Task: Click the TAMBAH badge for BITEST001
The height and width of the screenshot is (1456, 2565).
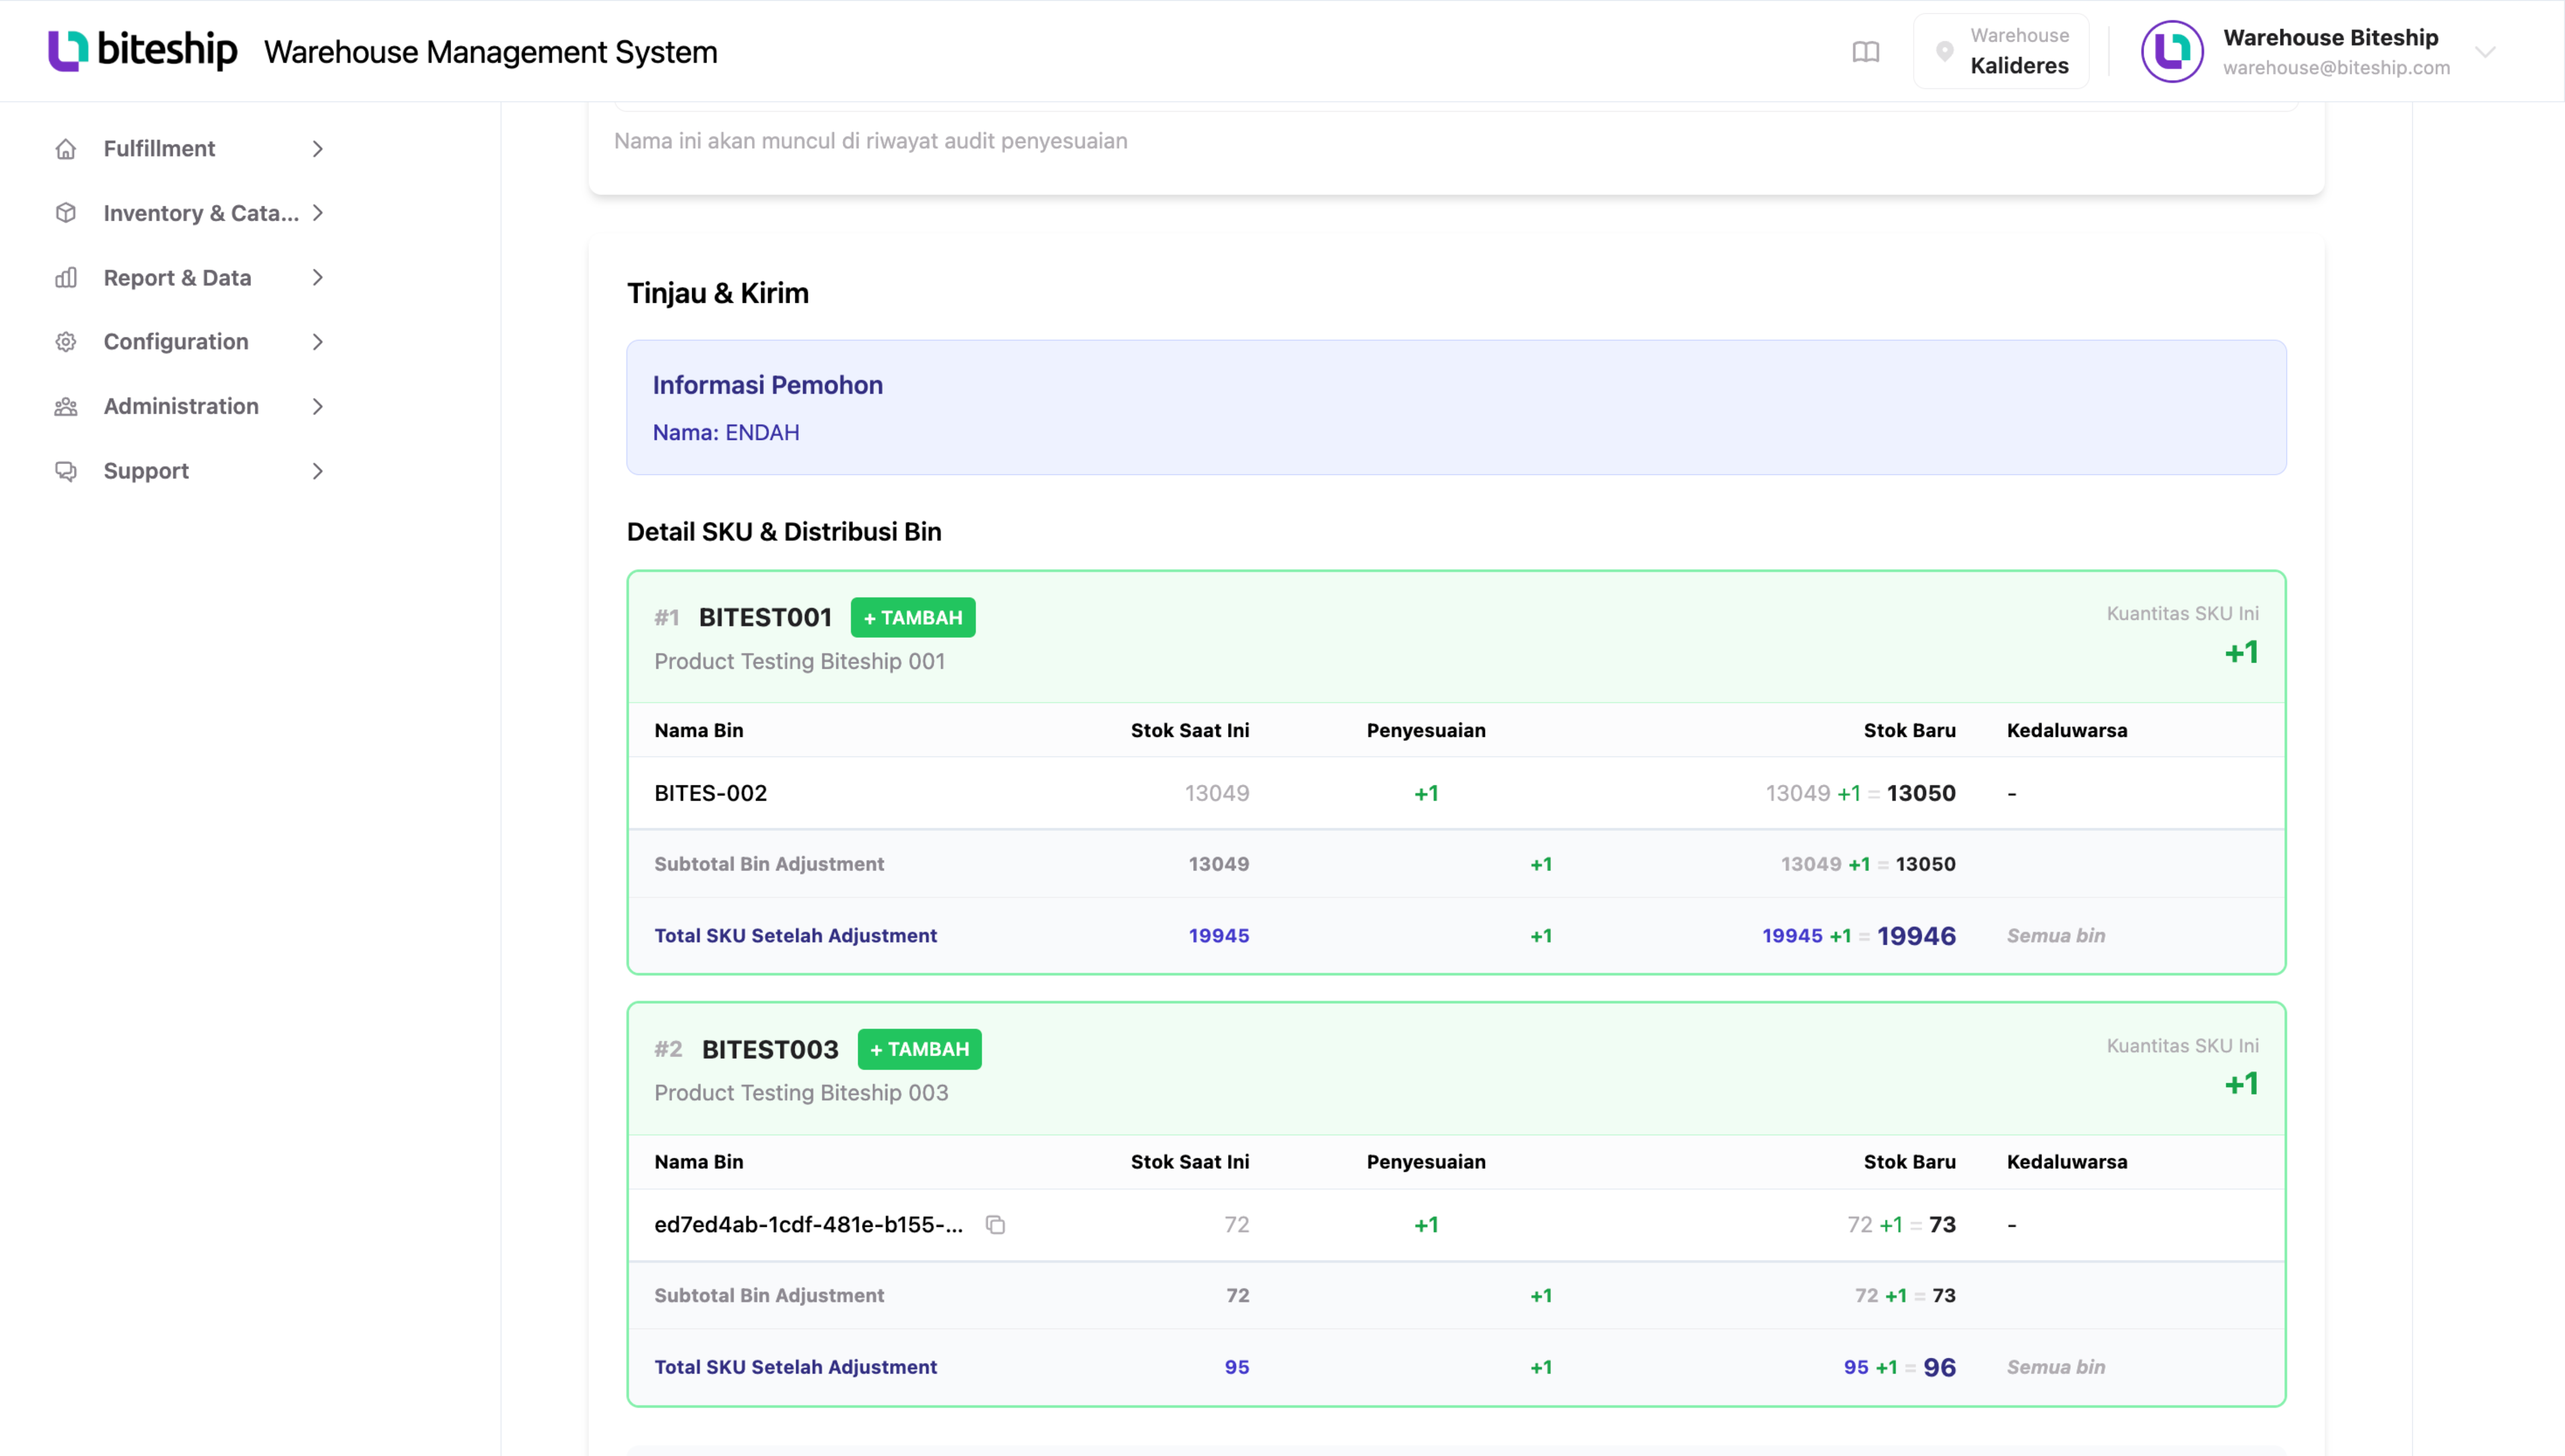Action: 913,617
